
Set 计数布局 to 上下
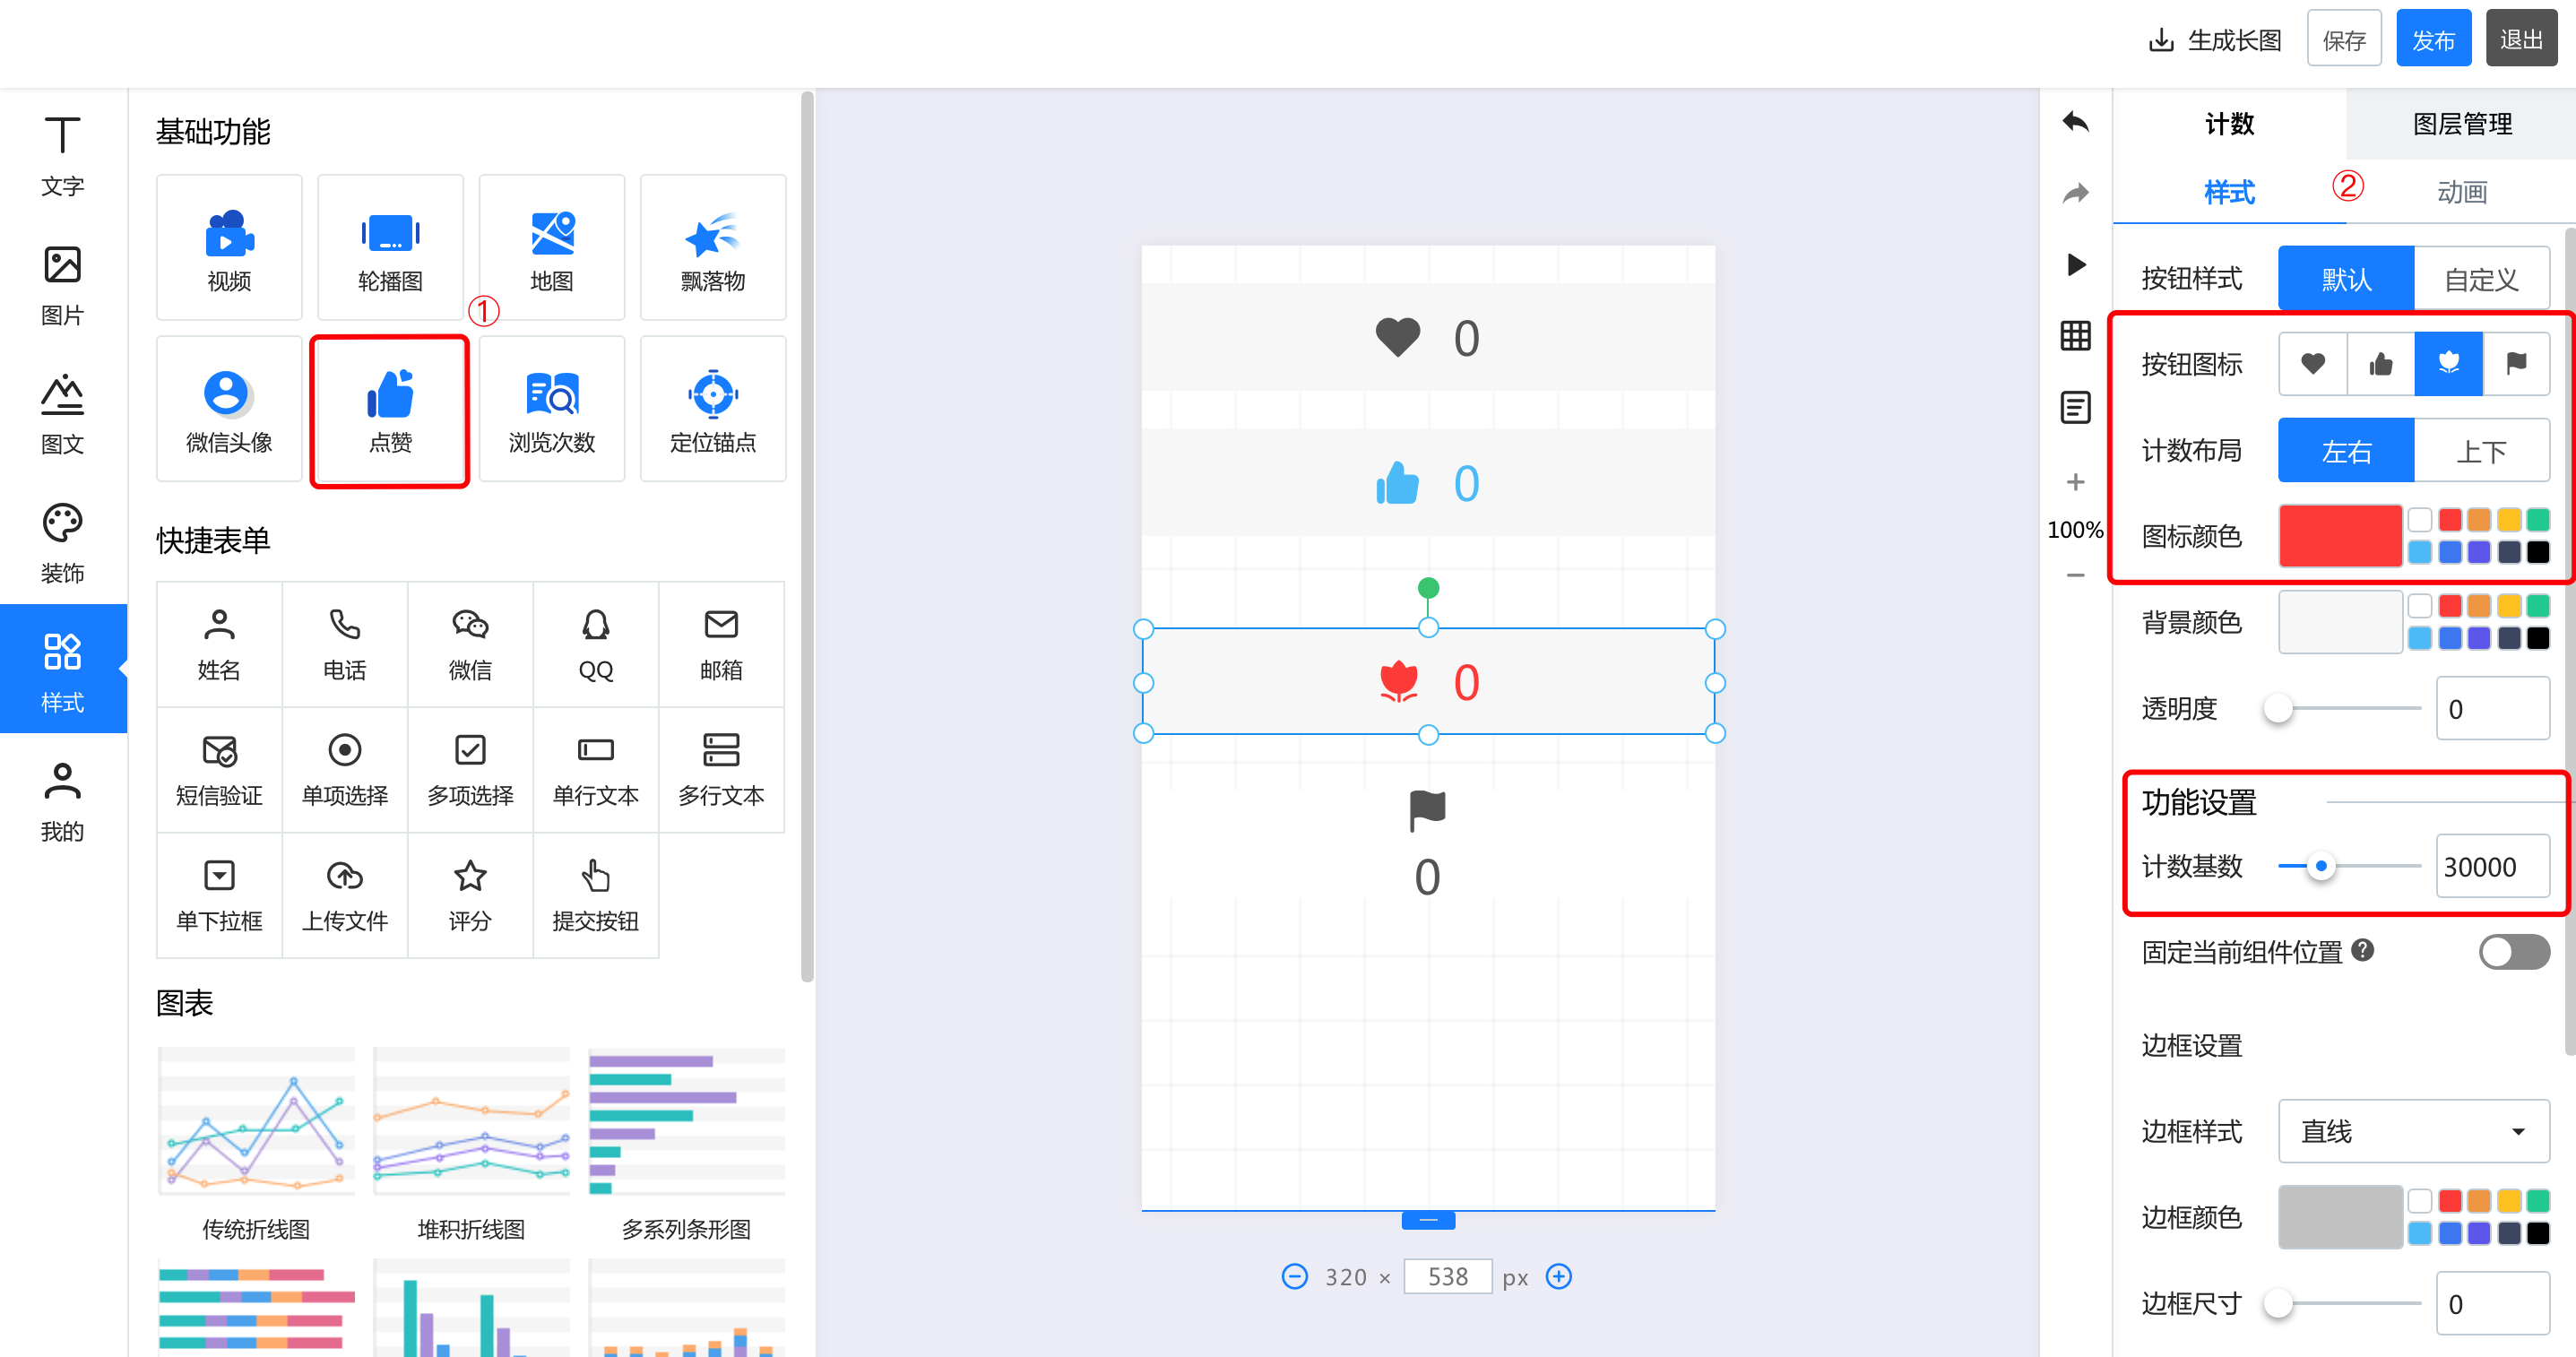(x=2481, y=451)
